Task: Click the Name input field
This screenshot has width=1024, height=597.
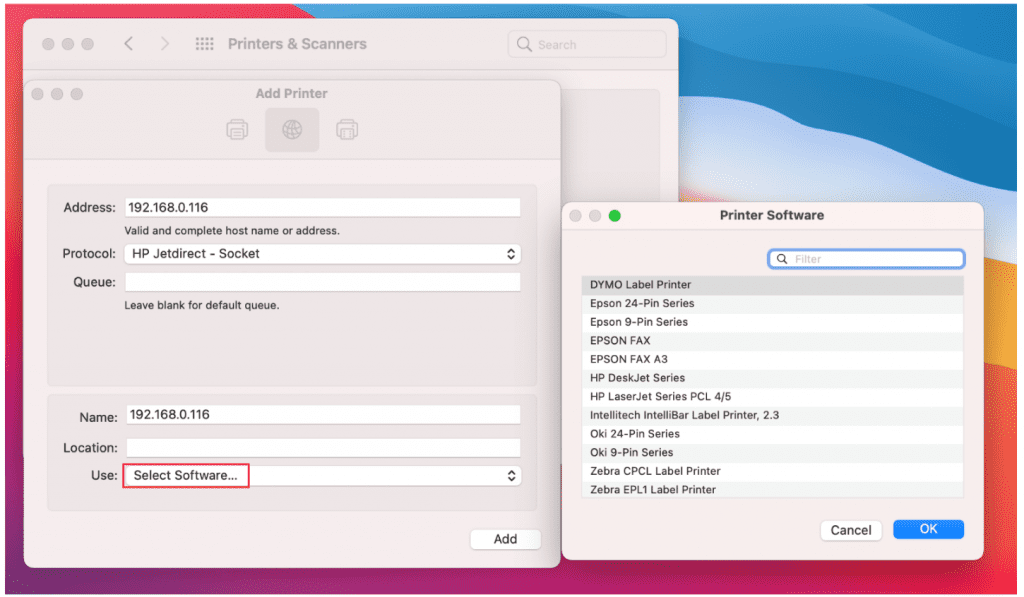Action: click(x=323, y=415)
